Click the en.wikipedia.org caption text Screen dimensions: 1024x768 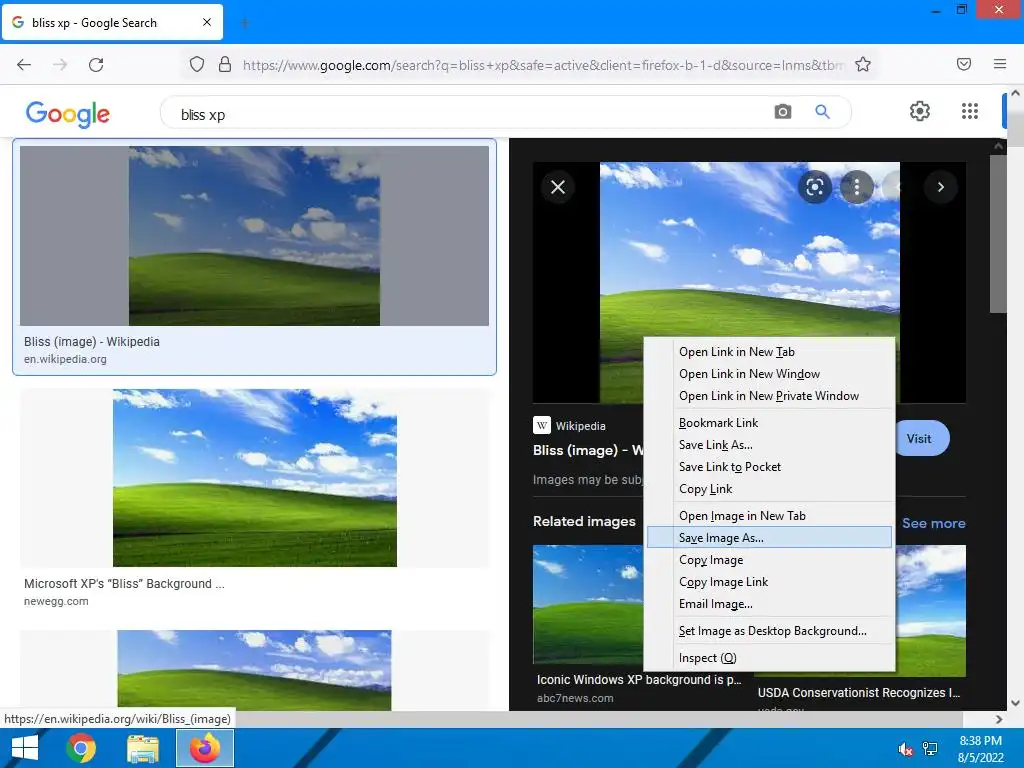(65, 359)
